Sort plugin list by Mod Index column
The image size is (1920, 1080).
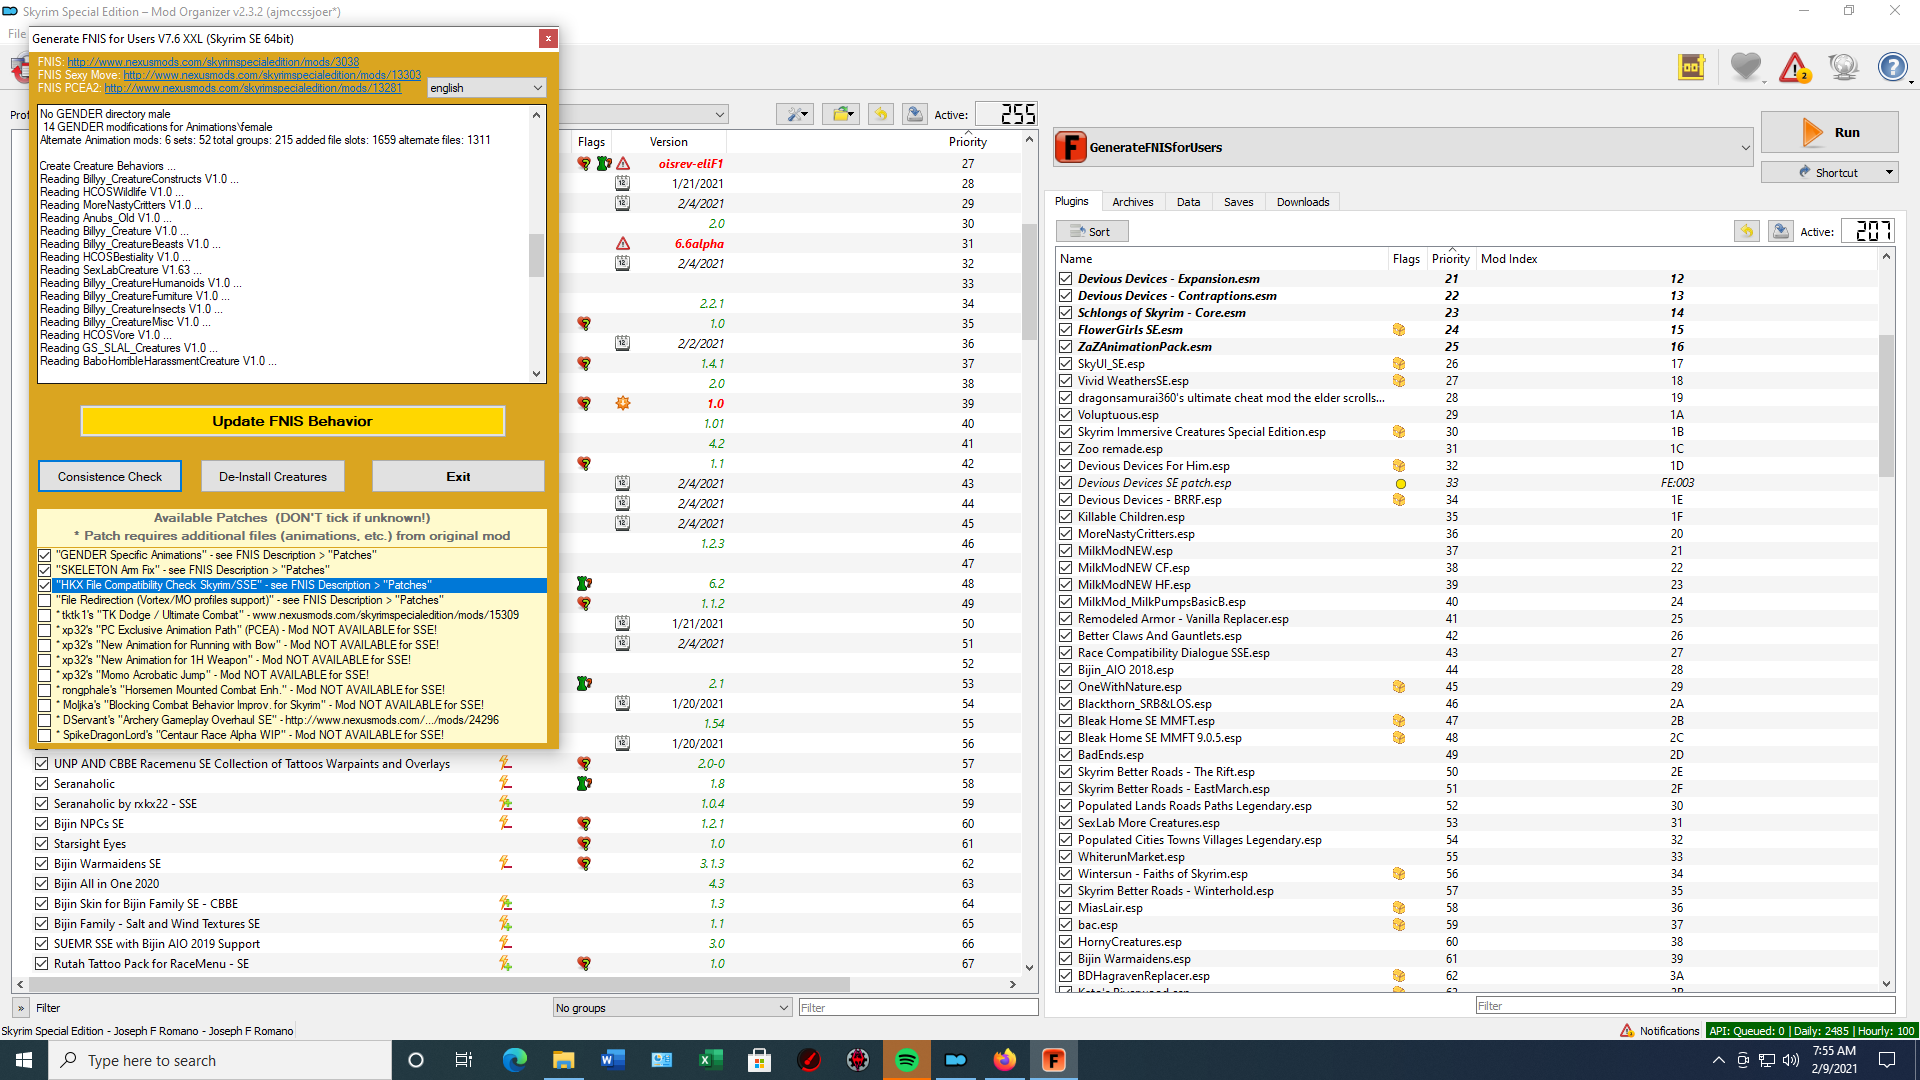click(1509, 259)
